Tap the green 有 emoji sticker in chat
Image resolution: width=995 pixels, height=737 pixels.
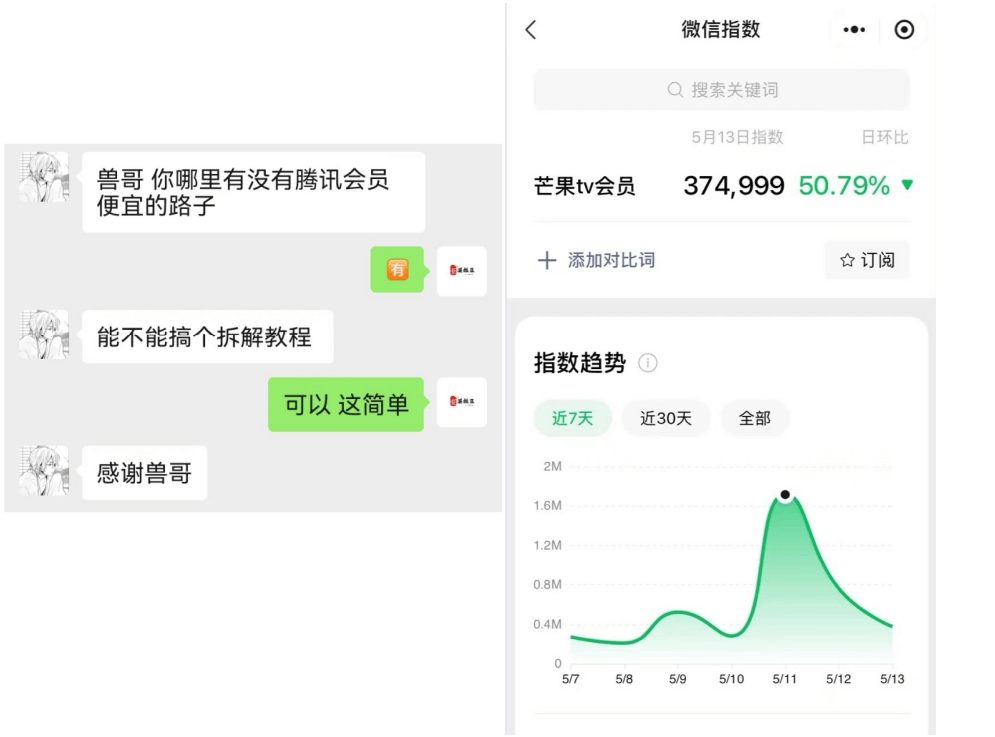(397, 269)
